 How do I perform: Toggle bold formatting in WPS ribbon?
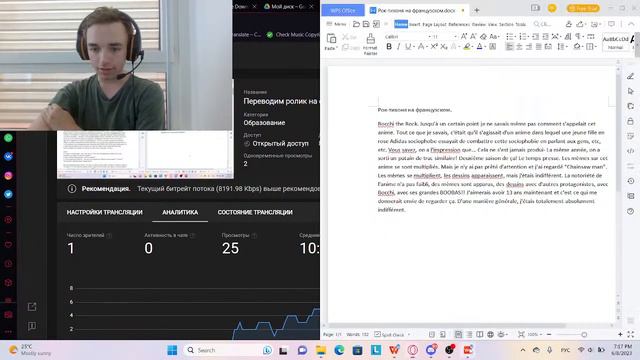point(389,47)
